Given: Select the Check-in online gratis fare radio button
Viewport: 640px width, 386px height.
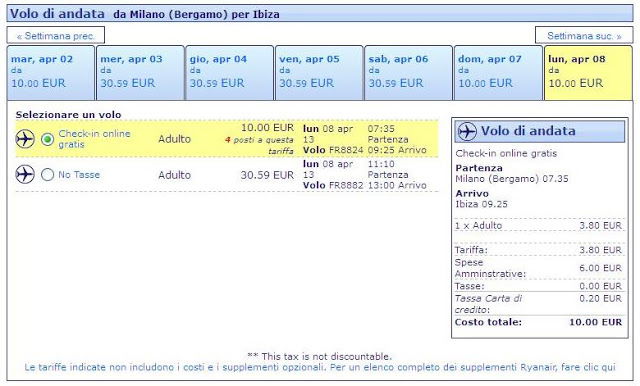Looking at the screenshot, I should pos(47,140).
